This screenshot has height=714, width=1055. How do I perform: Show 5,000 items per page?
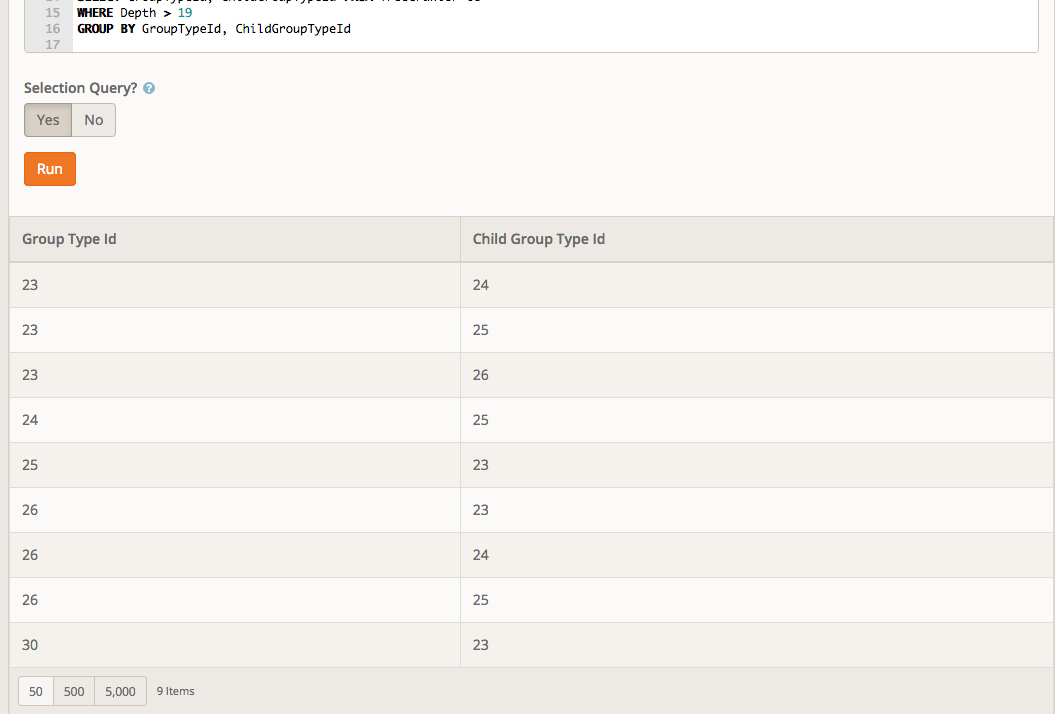[x=120, y=691]
